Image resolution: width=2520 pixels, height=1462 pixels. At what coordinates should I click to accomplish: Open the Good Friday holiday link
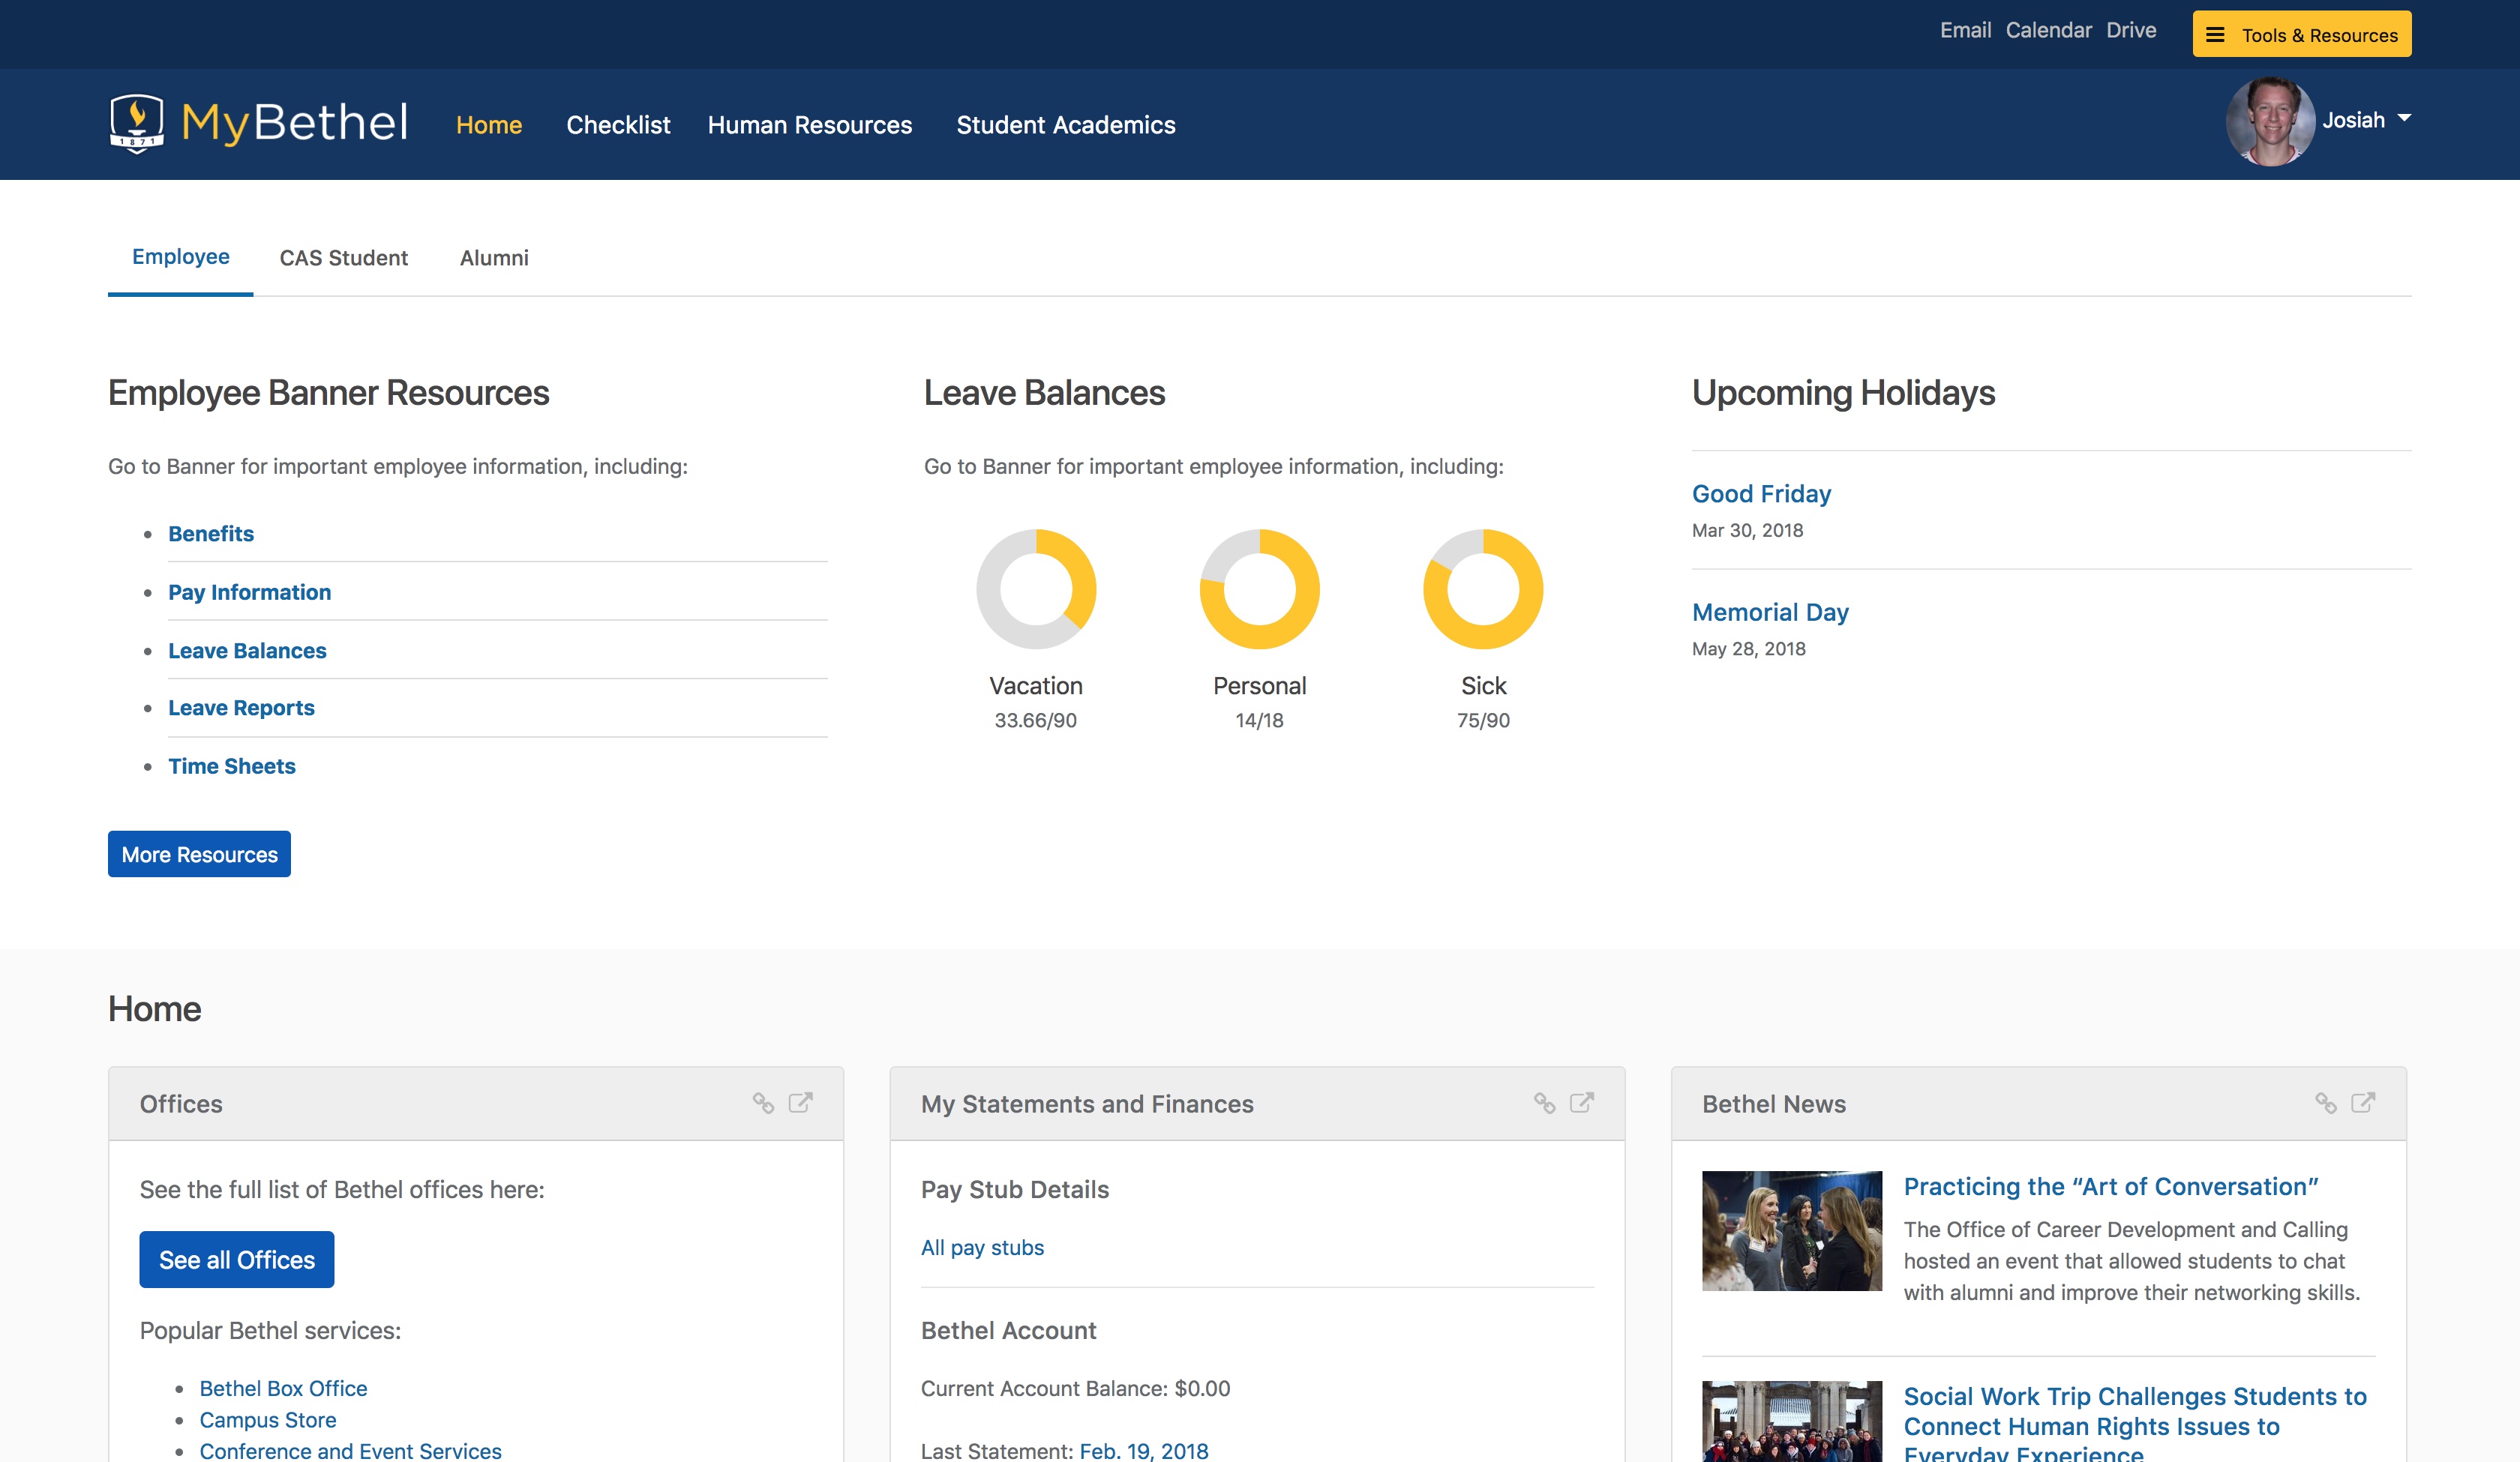(x=1761, y=494)
